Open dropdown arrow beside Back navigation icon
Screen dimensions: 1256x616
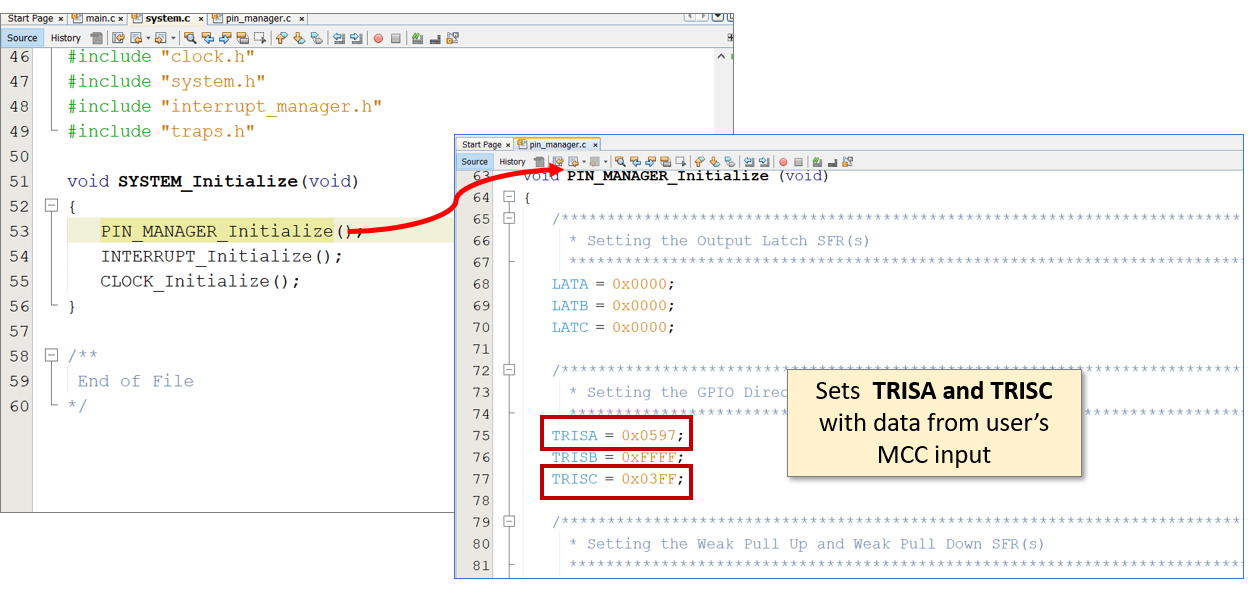147,38
